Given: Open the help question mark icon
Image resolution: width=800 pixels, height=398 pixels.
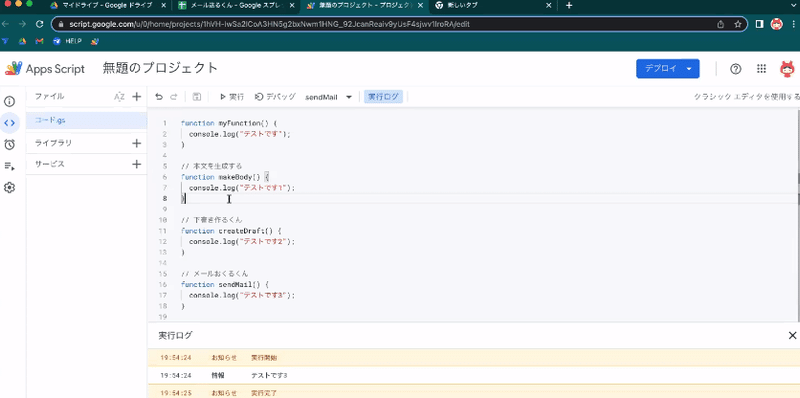Looking at the screenshot, I should pos(735,69).
